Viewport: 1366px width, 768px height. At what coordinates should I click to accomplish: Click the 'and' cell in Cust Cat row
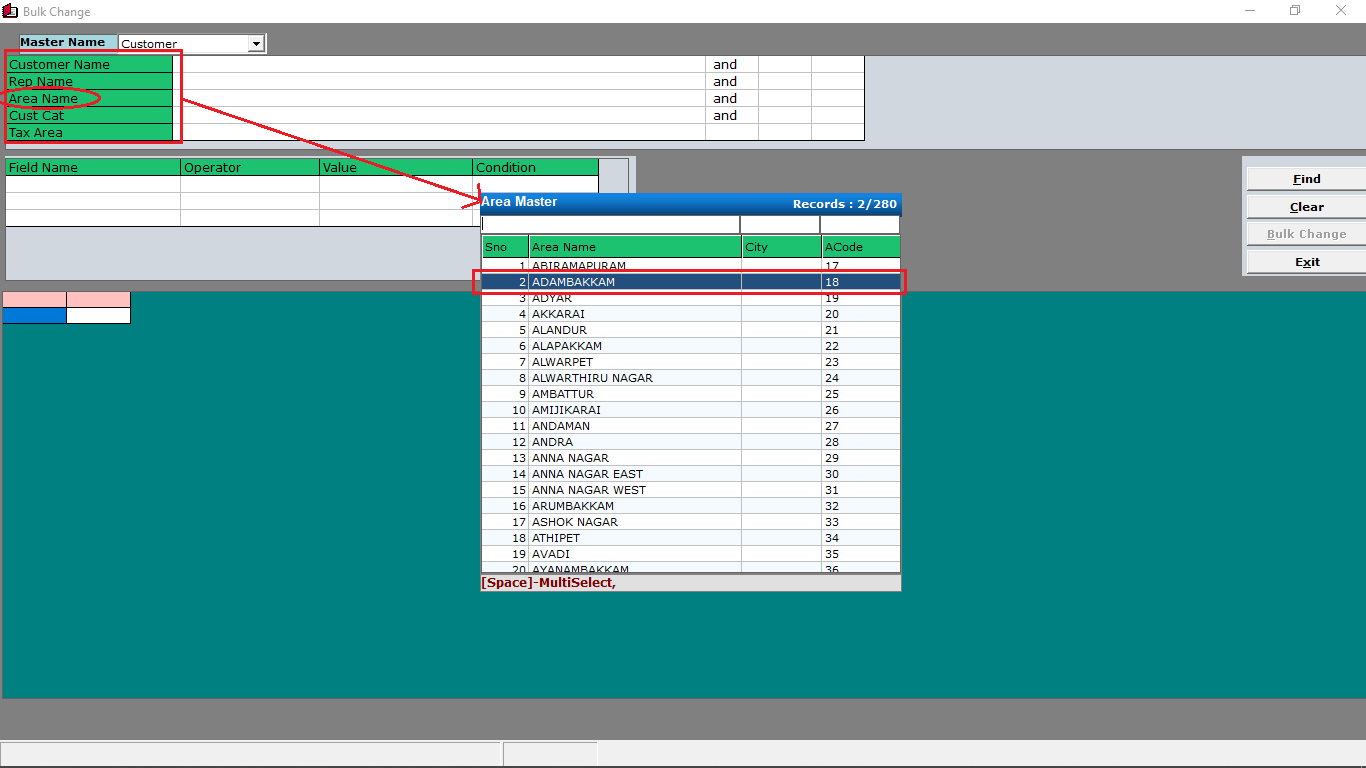(732, 116)
